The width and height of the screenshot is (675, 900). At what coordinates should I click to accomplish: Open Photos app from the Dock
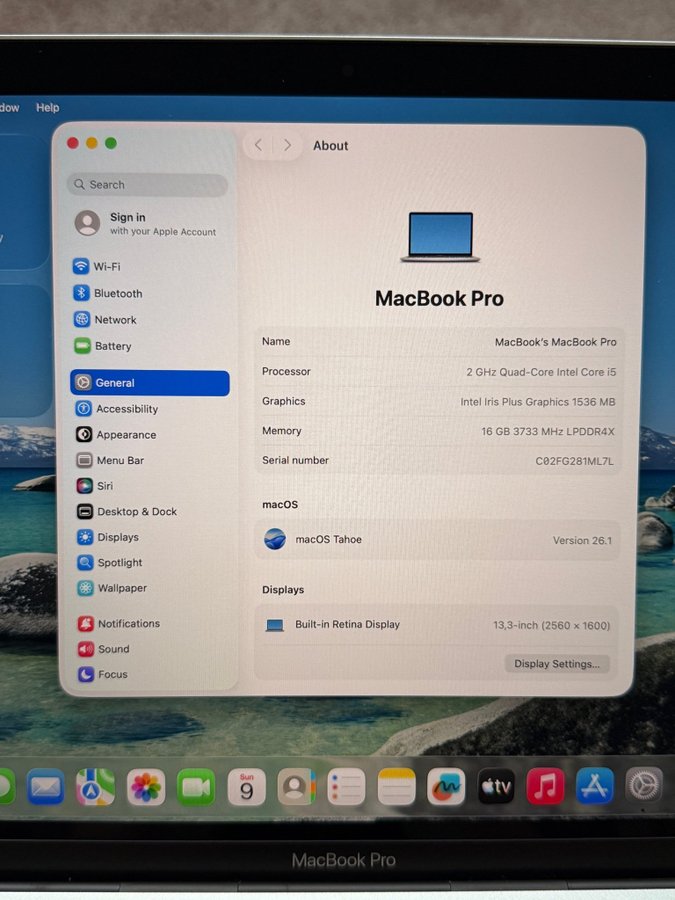tap(146, 787)
